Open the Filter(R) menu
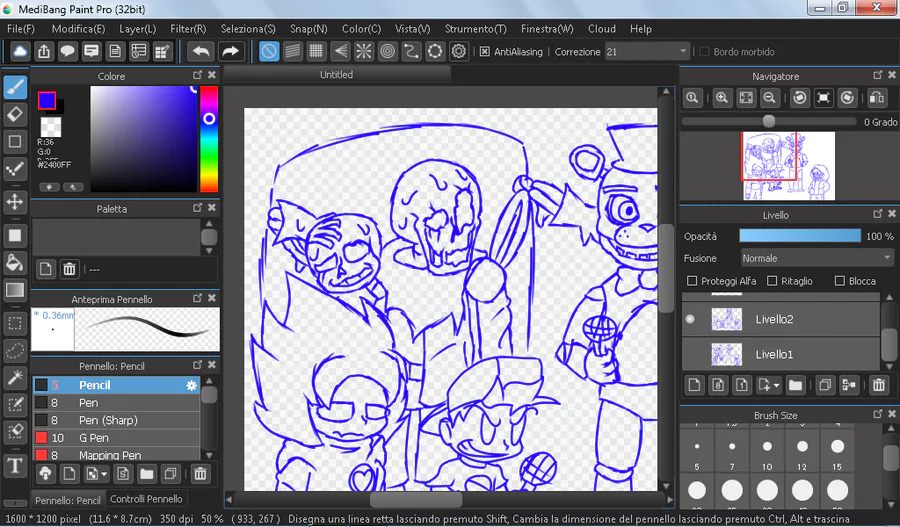This screenshot has height=527, width=900. pos(188,29)
